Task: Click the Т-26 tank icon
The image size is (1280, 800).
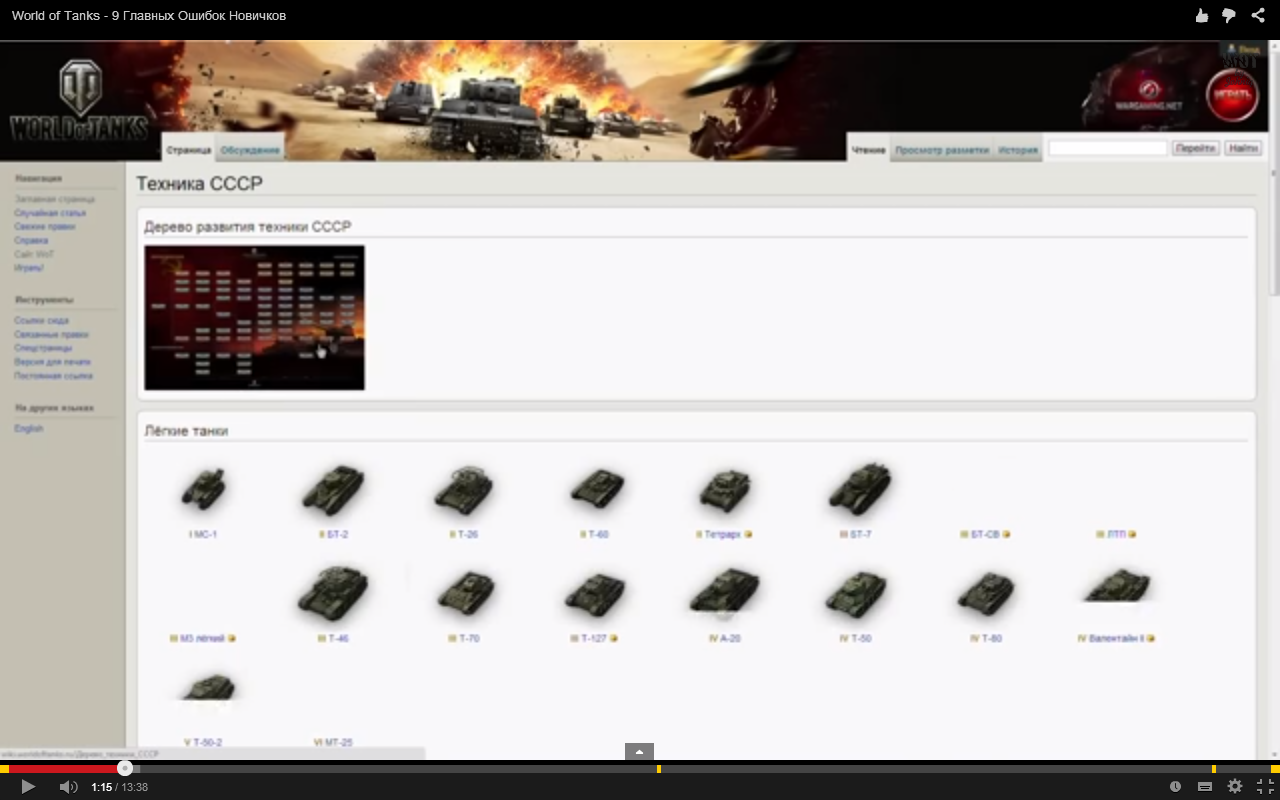Action: (x=464, y=490)
